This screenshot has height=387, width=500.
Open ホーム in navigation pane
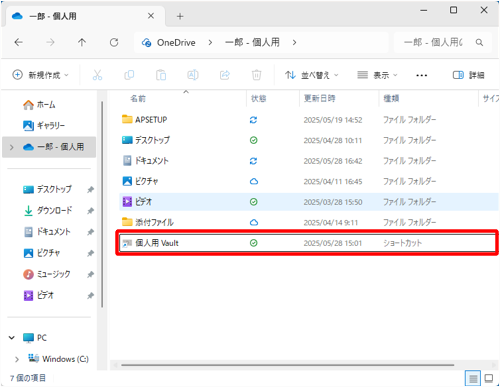click(39, 105)
